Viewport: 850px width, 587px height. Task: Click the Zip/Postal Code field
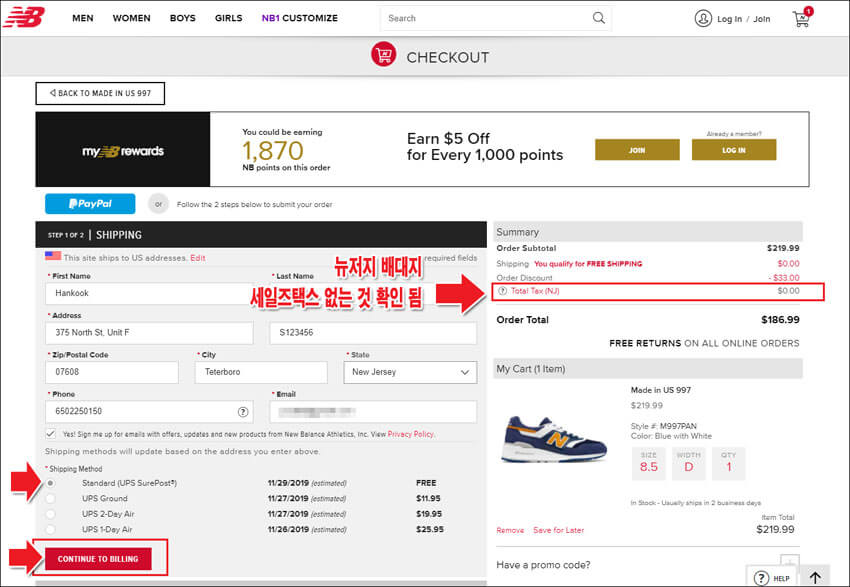(x=112, y=372)
